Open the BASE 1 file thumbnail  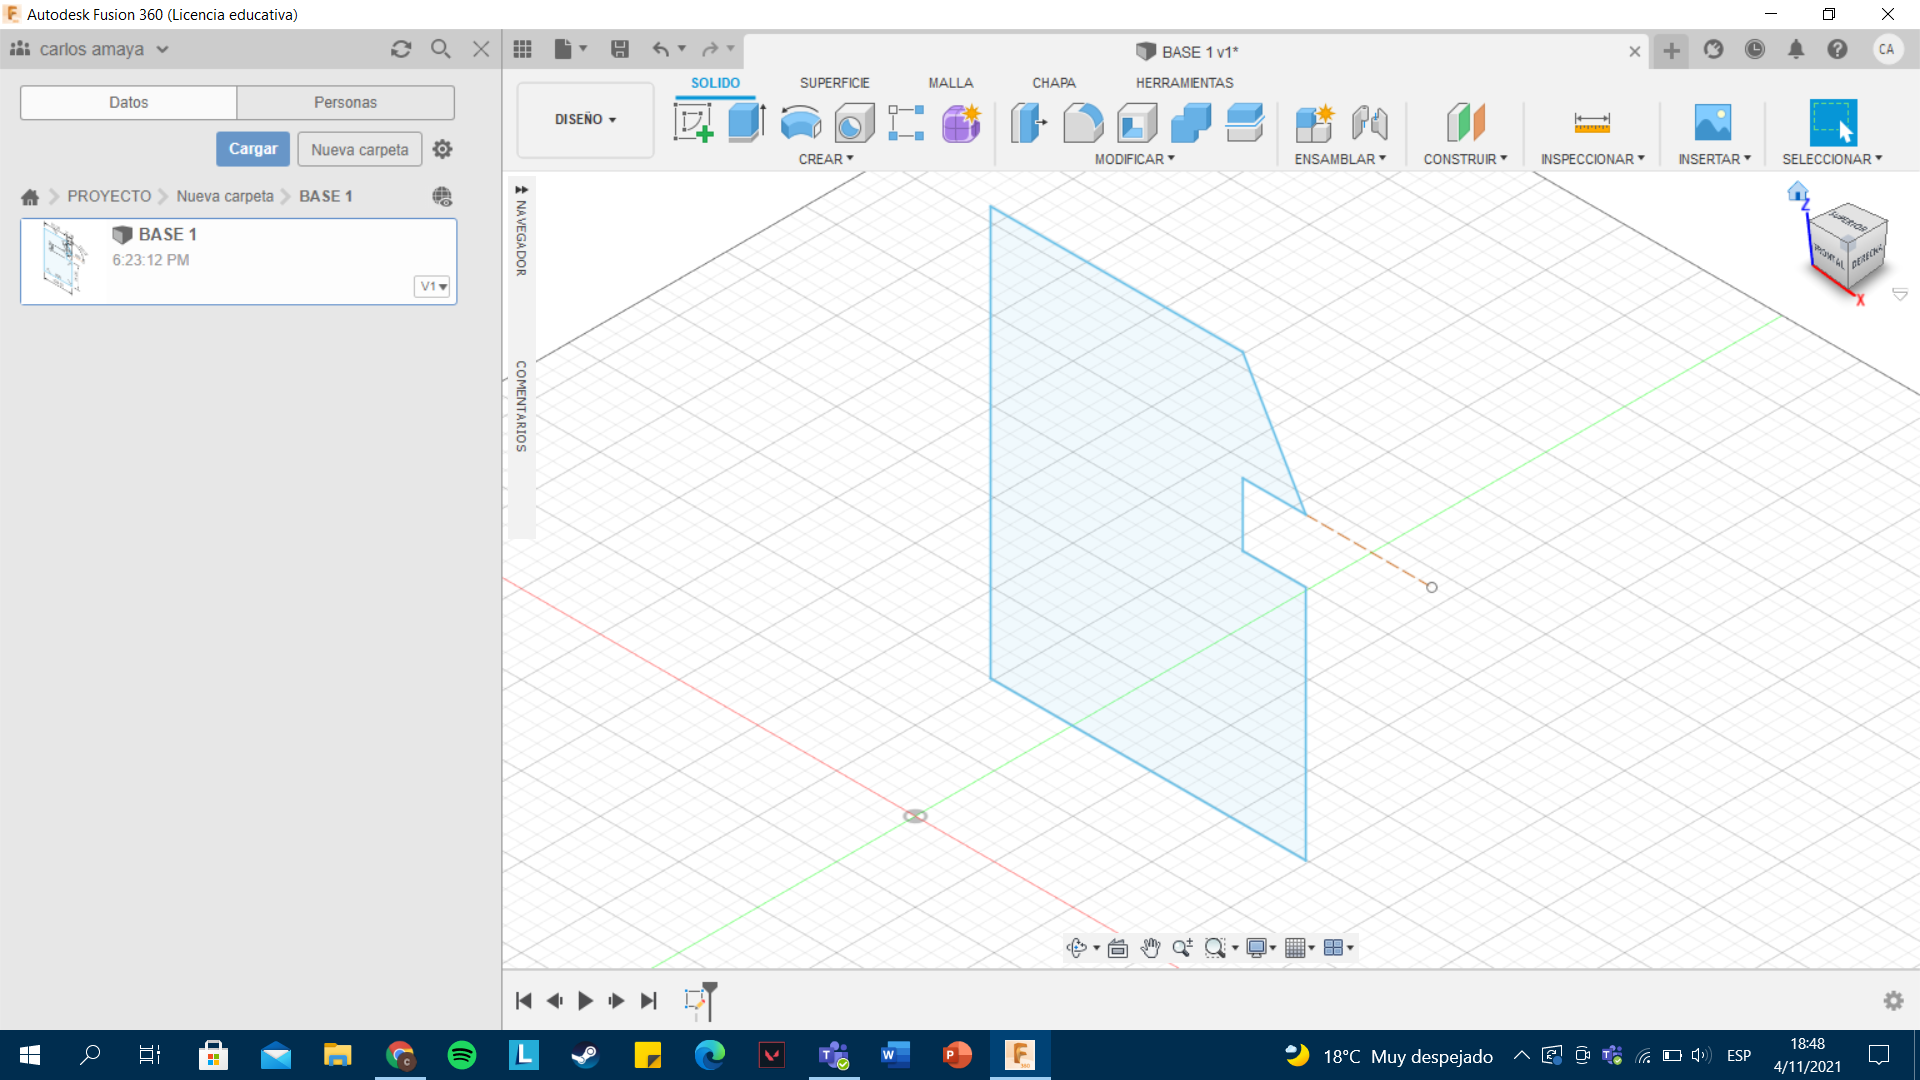point(64,259)
